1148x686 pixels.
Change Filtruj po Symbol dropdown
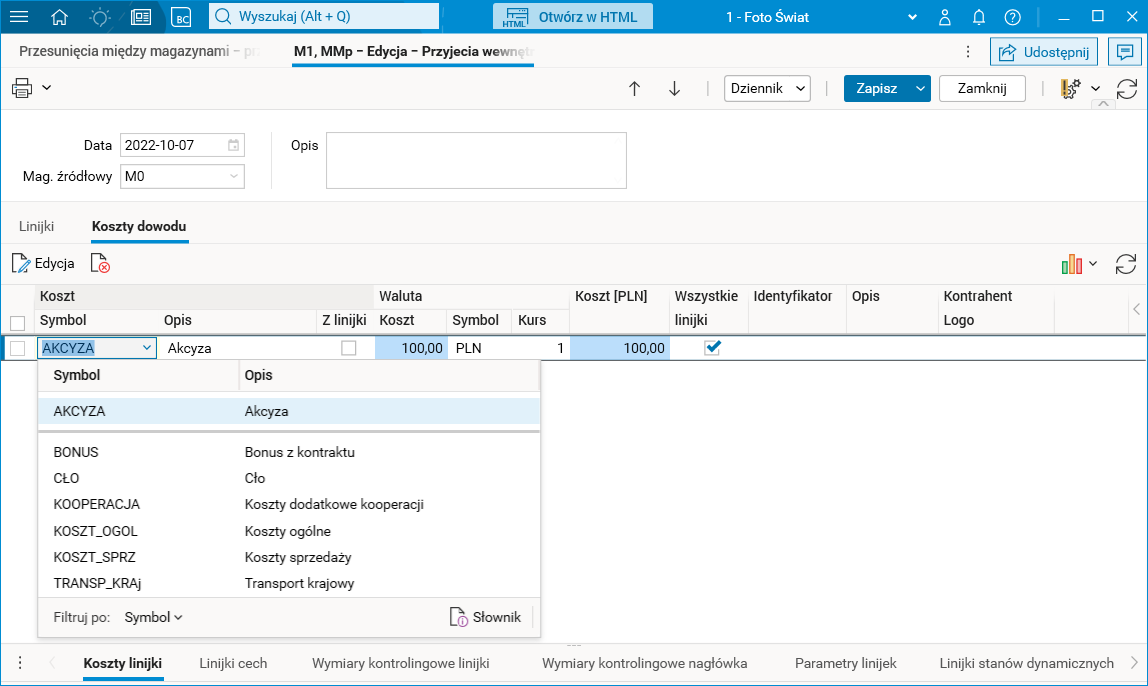[154, 617]
